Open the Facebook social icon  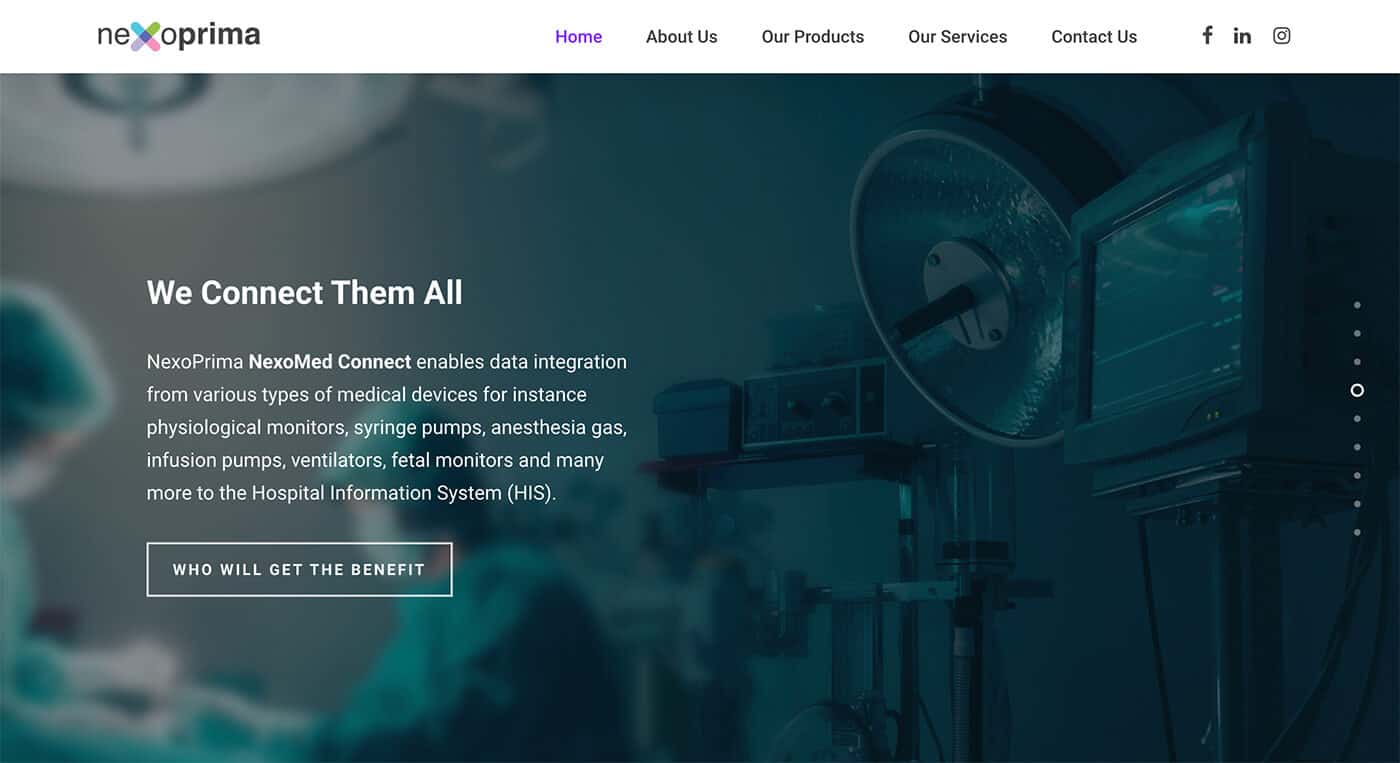[1207, 36]
